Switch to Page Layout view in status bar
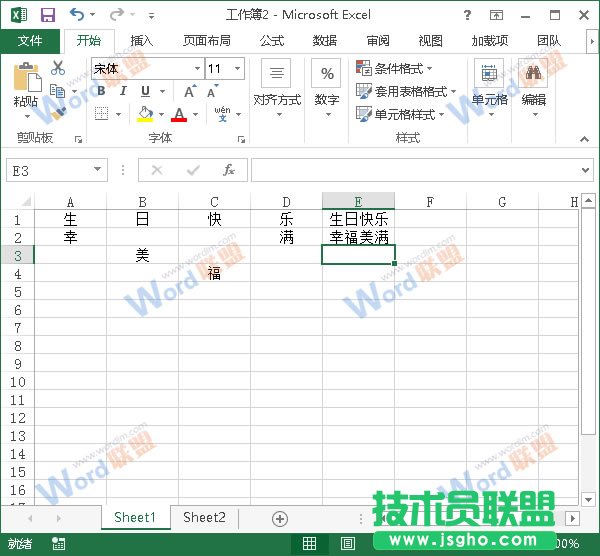Screen dimensions: 600x556 [x=347, y=543]
